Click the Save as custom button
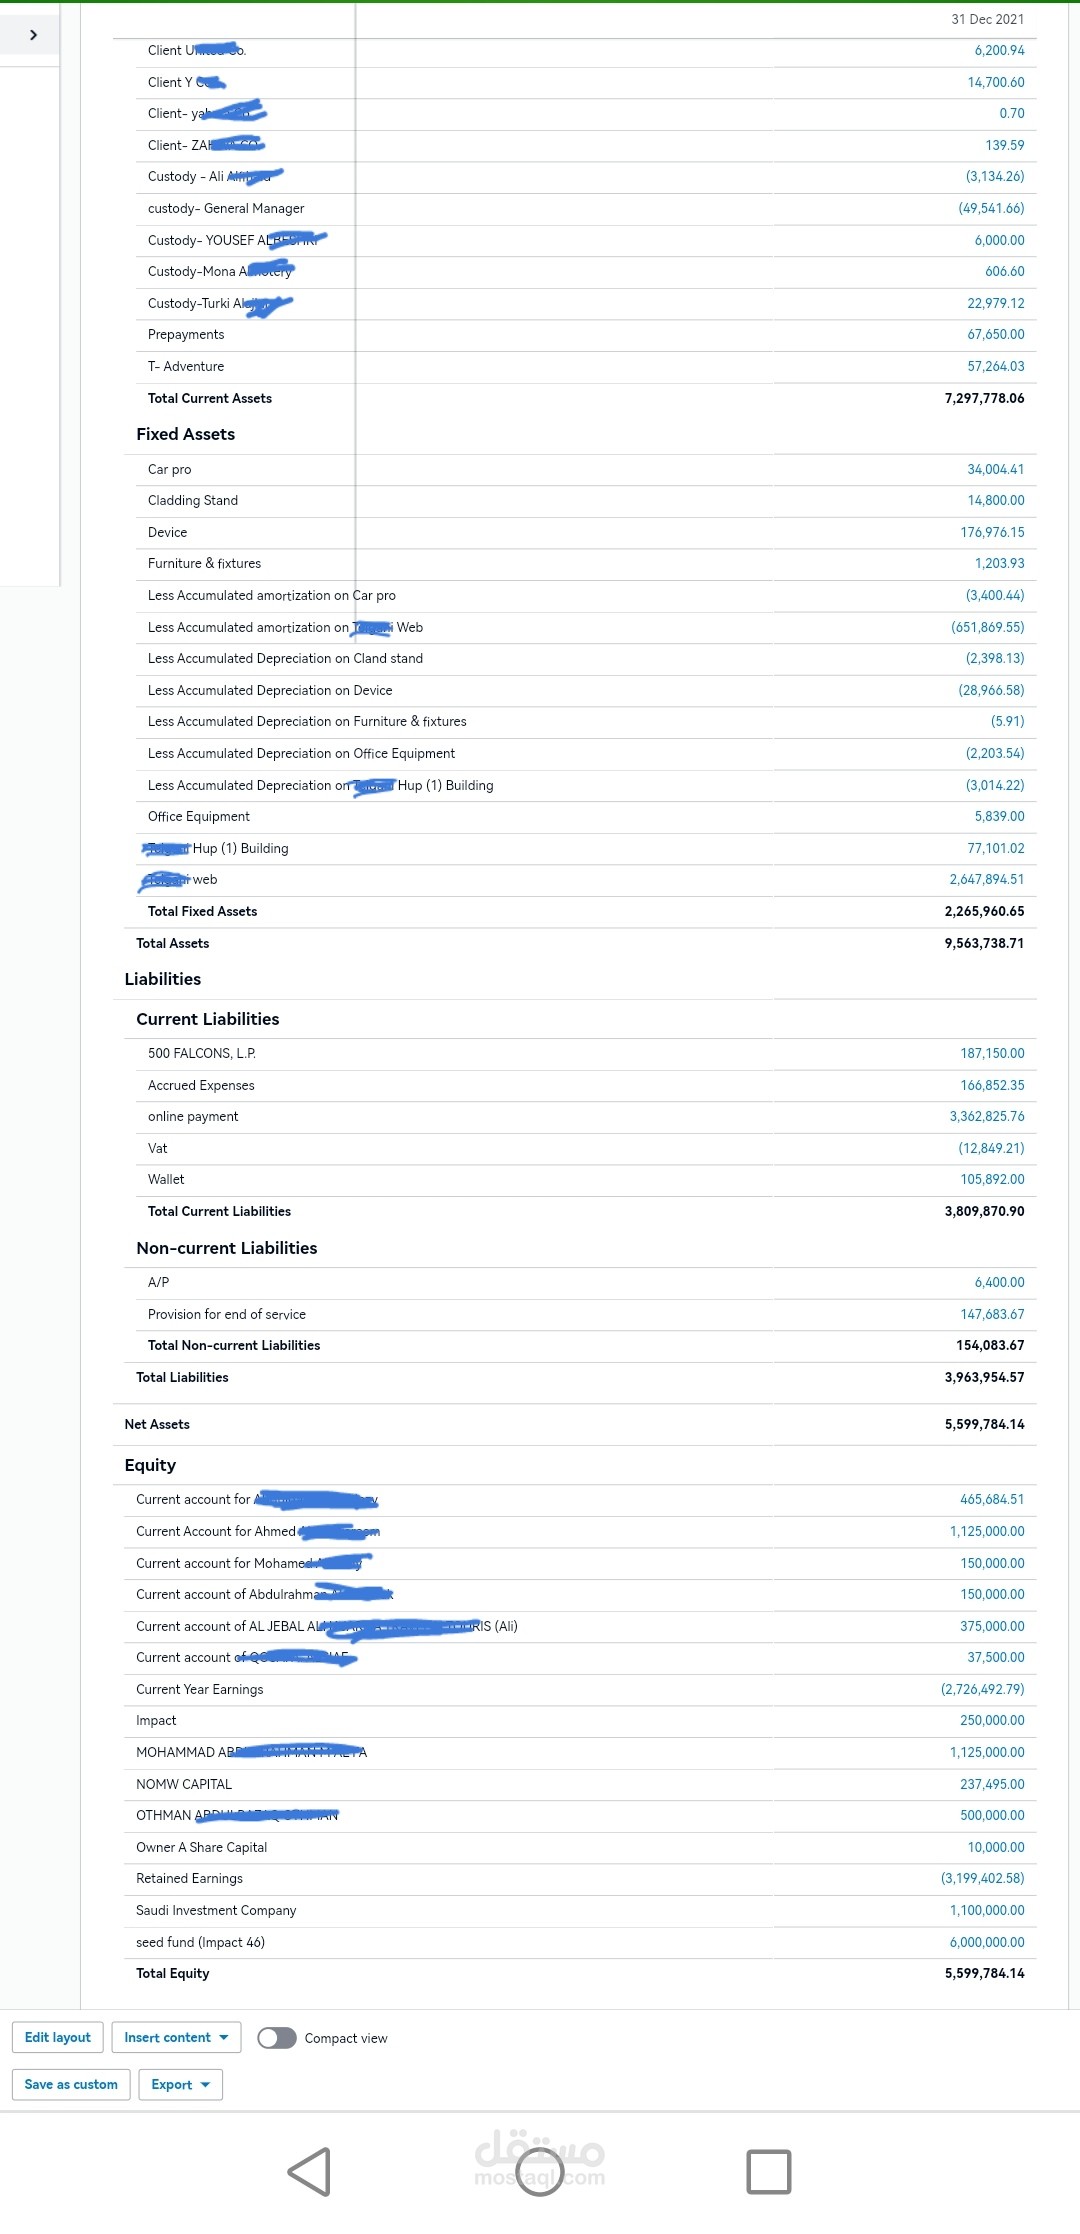Image resolution: width=1080 pixels, height=2234 pixels. tap(71, 2084)
